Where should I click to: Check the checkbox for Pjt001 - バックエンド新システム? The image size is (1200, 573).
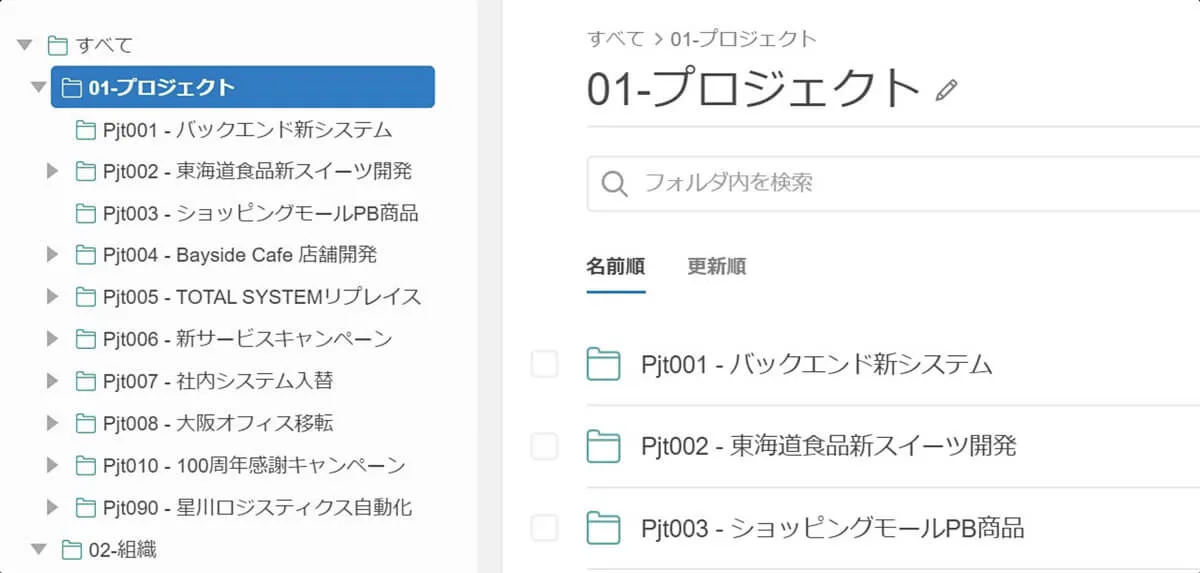tap(544, 364)
